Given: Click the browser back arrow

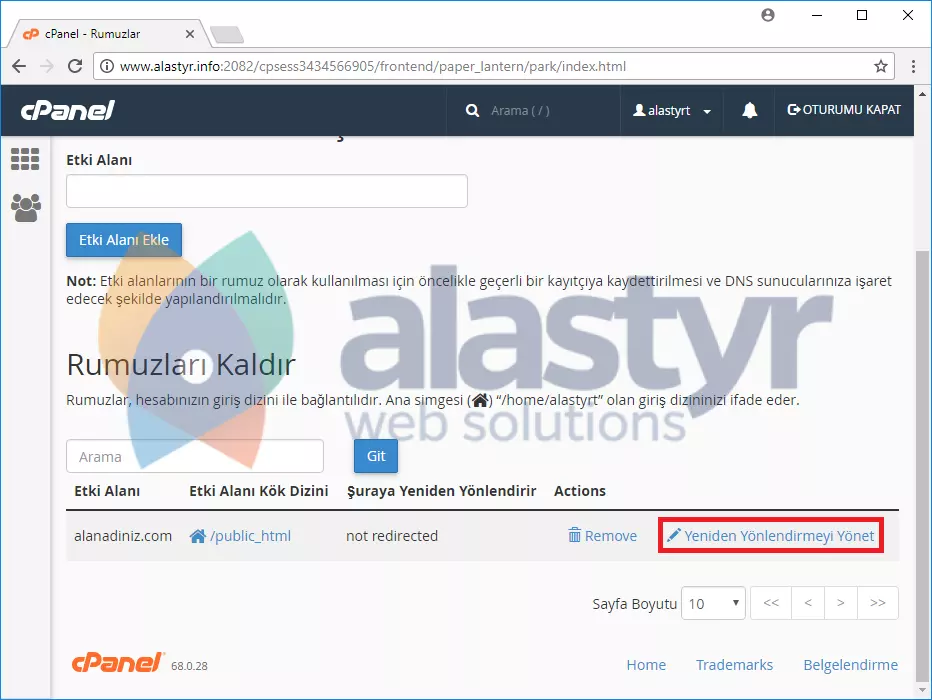Looking at the screenshot, I should pyautogui.click(x=19, y=66).
